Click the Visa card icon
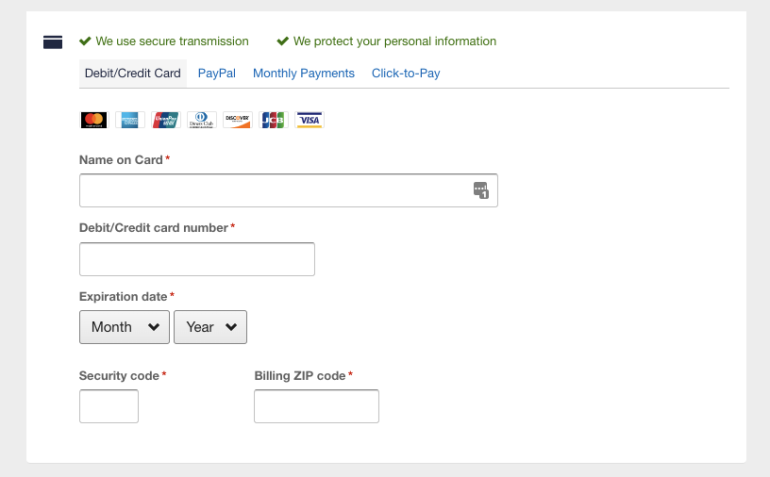Viewport: 770px width, 477px height. 310,120
